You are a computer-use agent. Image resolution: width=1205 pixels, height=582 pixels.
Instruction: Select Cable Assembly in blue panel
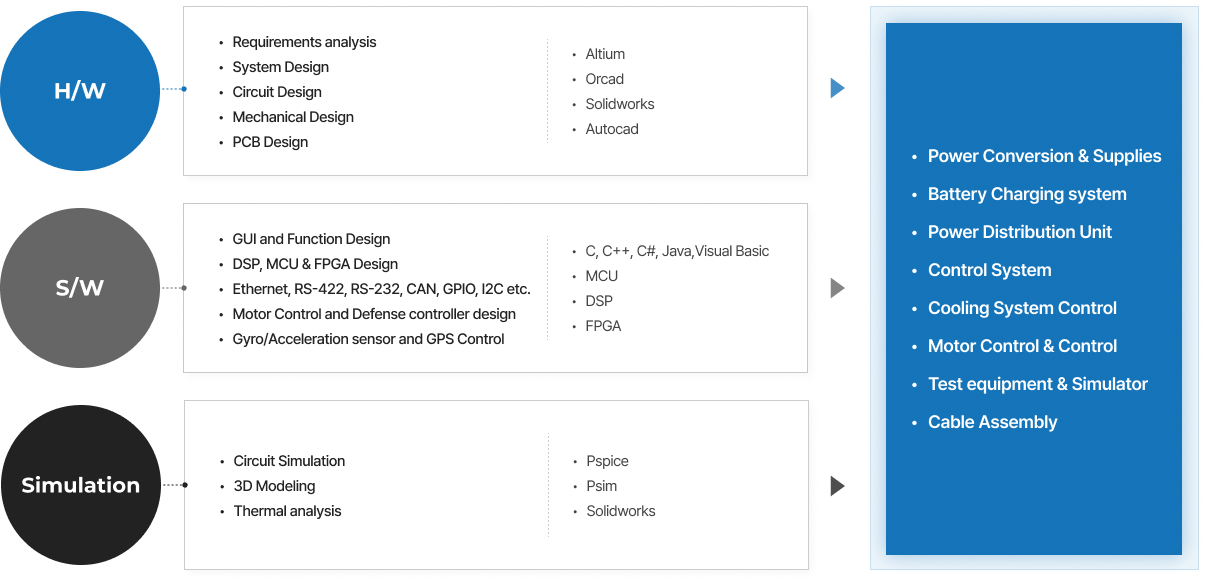coord(992,422)
